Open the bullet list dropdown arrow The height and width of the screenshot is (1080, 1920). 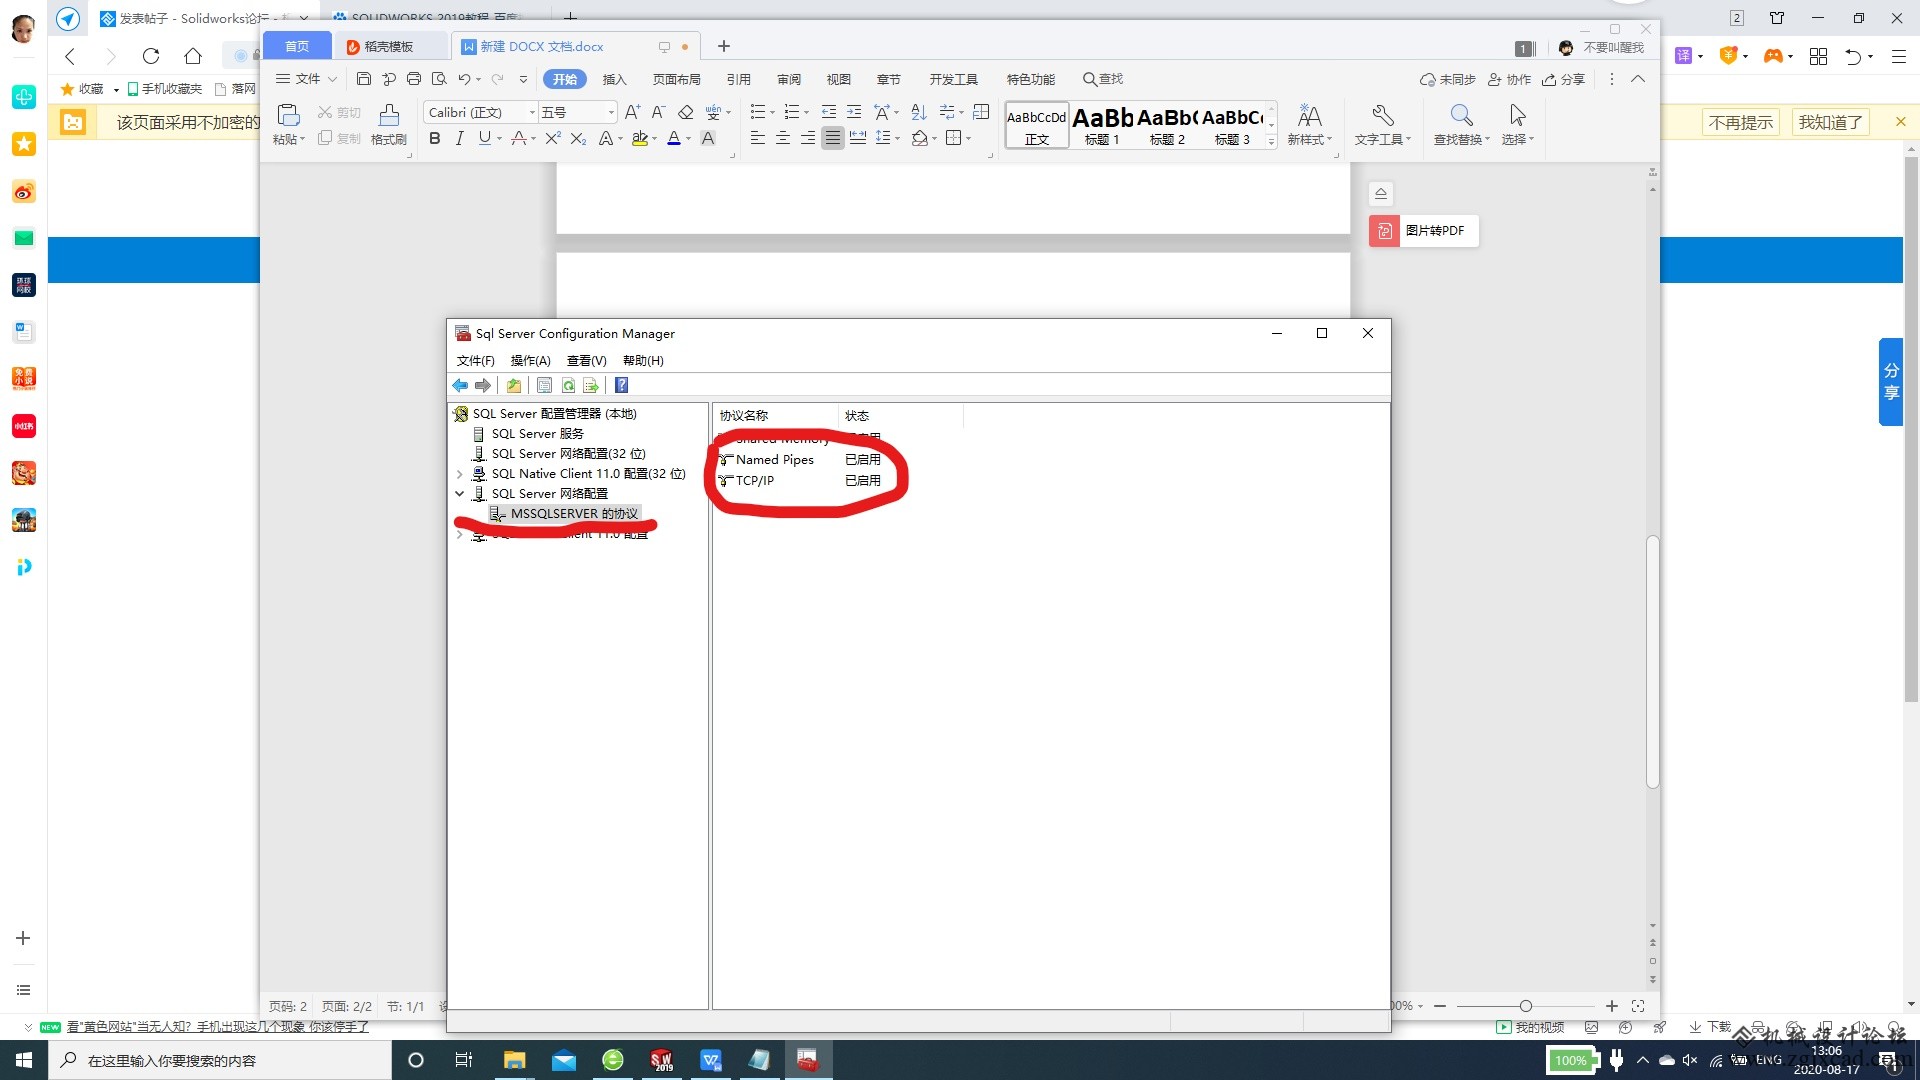tap(772, 113)
